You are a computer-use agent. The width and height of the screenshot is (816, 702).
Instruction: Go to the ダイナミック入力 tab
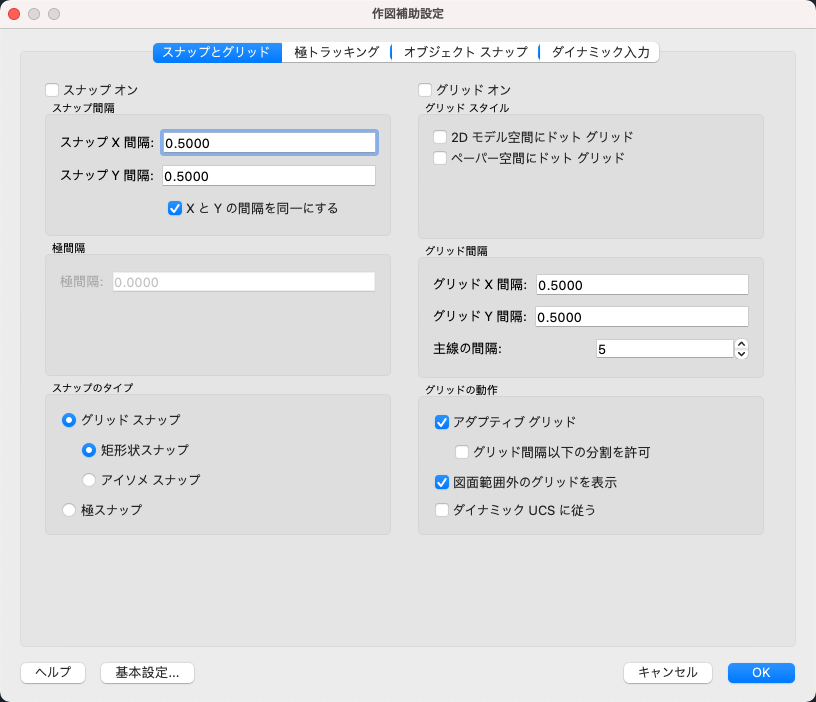click(600, 52)
